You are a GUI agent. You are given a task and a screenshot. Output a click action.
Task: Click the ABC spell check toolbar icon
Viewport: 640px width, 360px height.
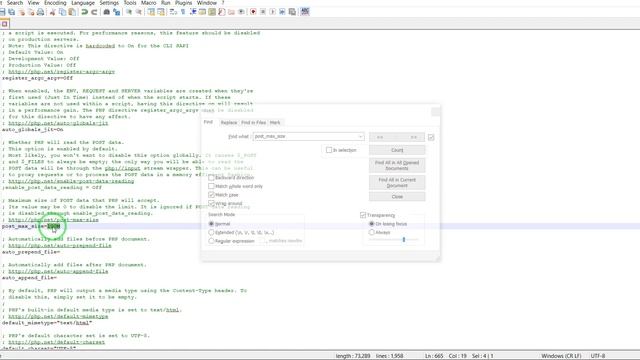coord(305,12)
